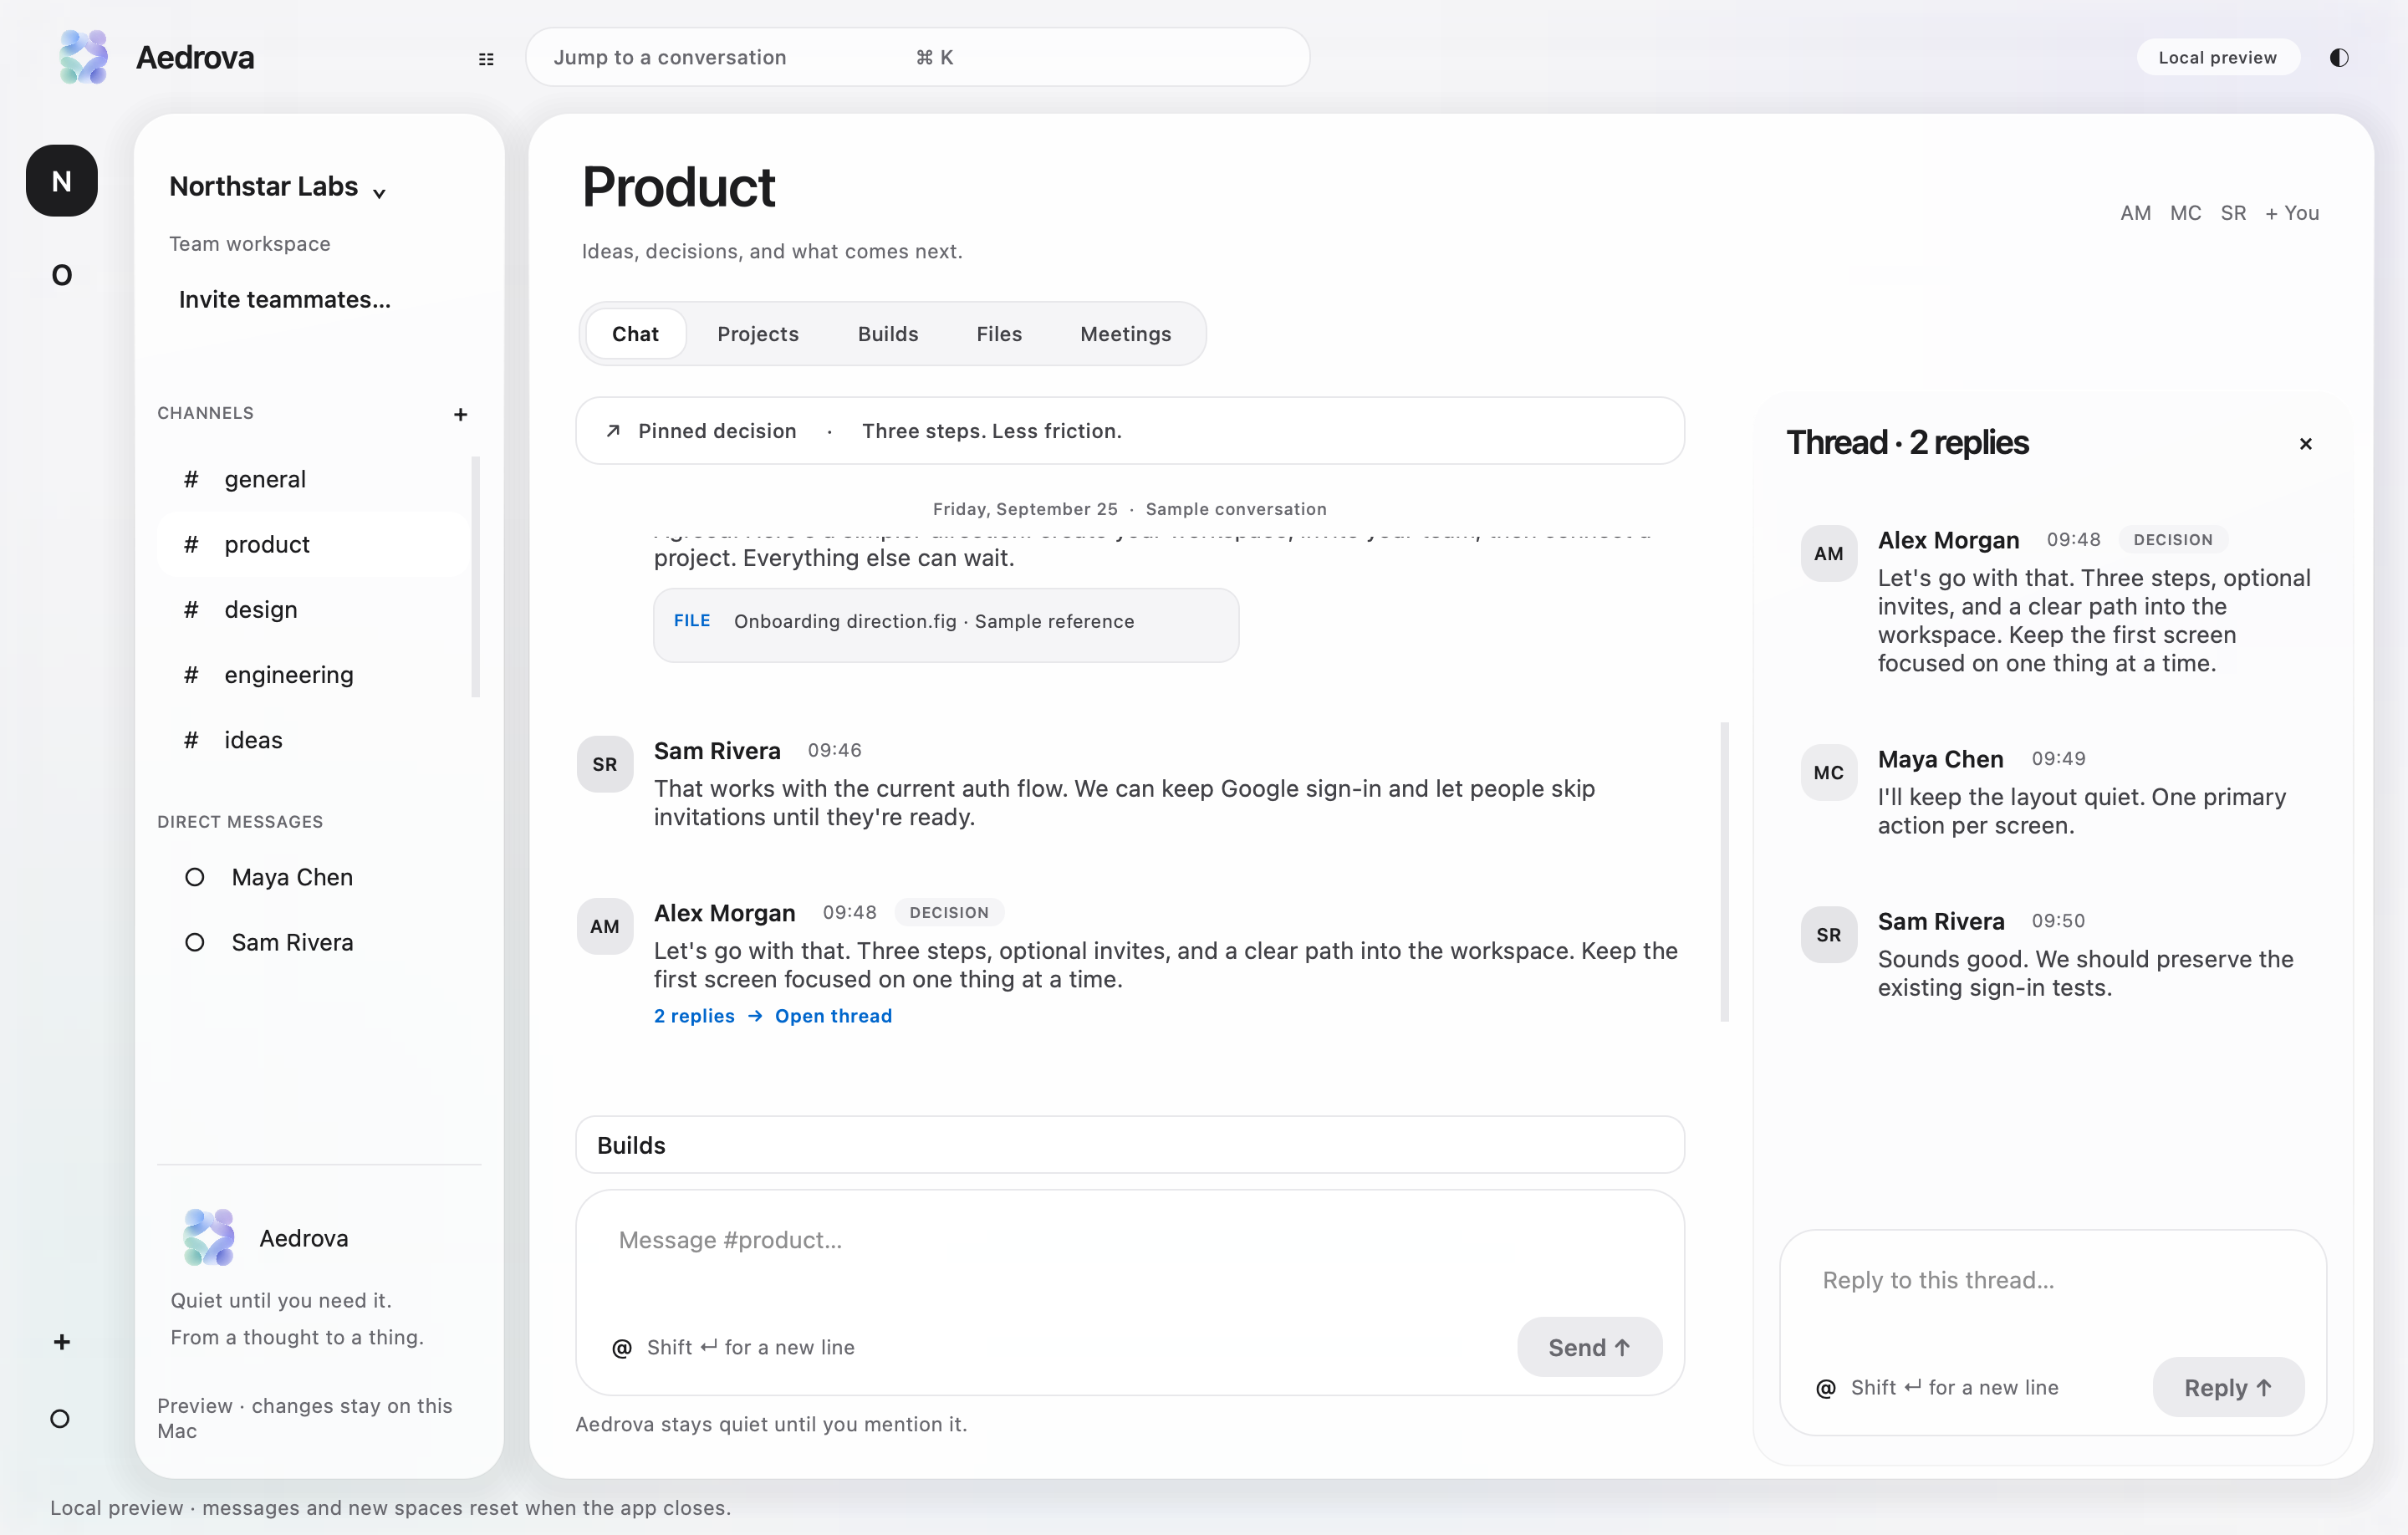Click the Open thread link
This screenshot has width=2408, height=1535.
833,1016
